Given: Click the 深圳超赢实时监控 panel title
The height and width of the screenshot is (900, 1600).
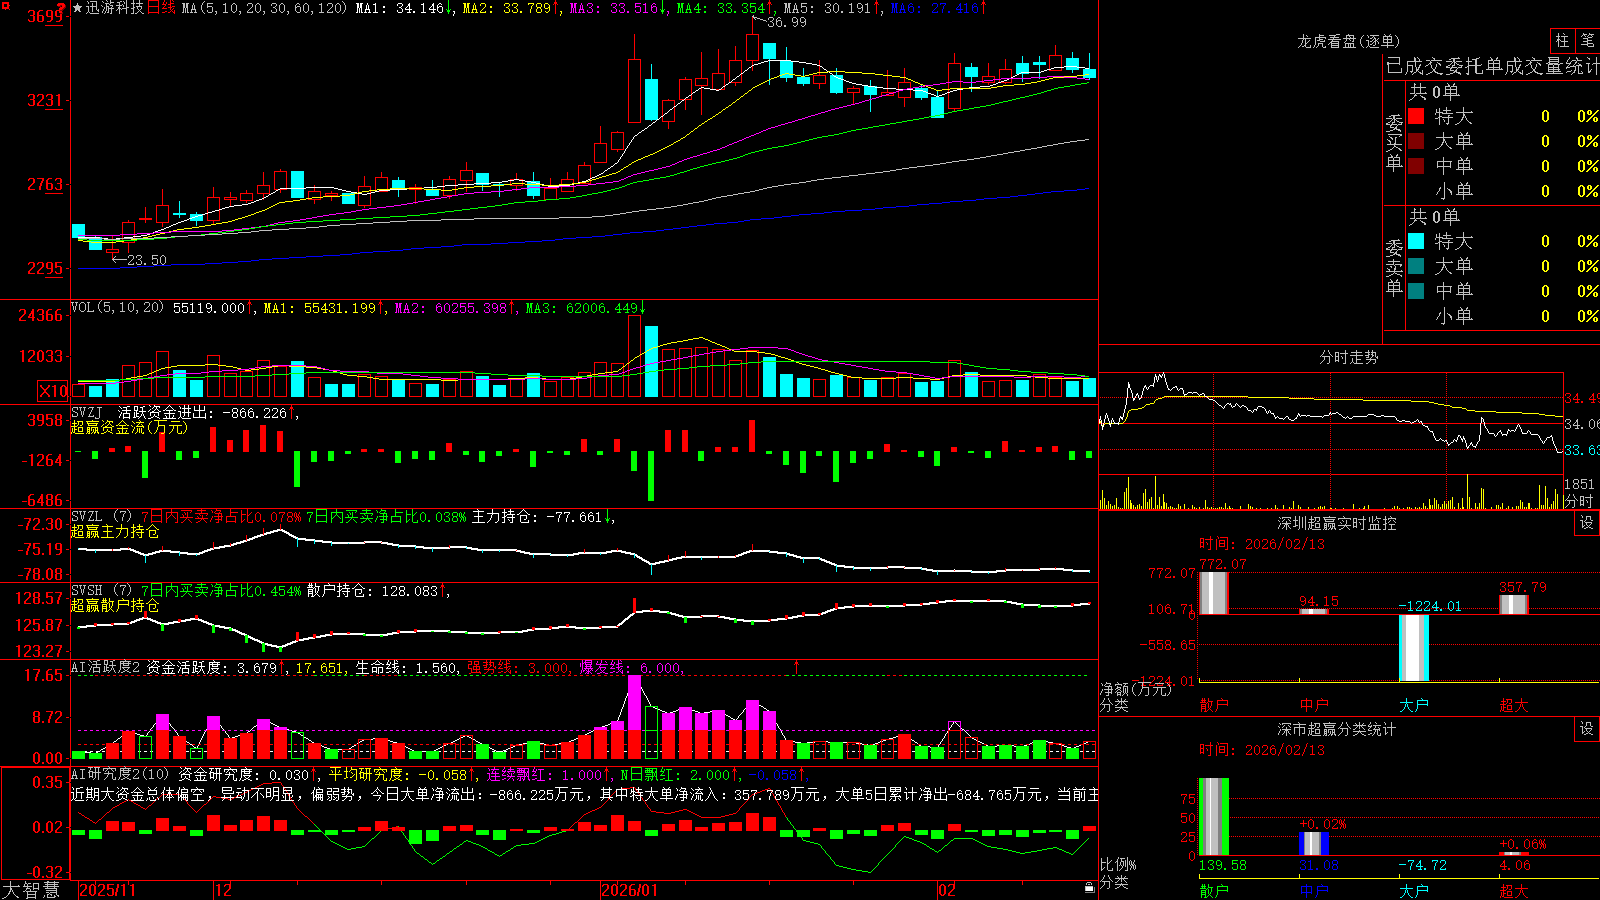Looking at the screenshot, I should (1337, 523).
